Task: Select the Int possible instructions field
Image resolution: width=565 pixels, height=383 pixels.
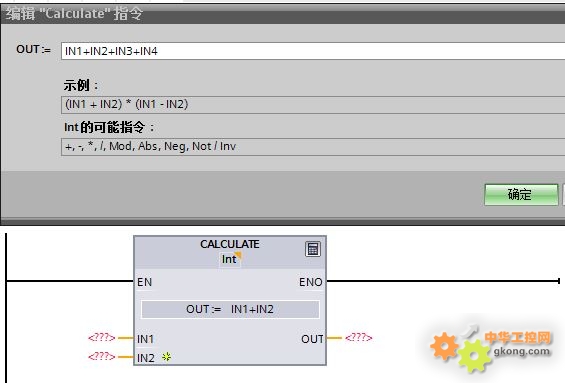Action: 313,147
